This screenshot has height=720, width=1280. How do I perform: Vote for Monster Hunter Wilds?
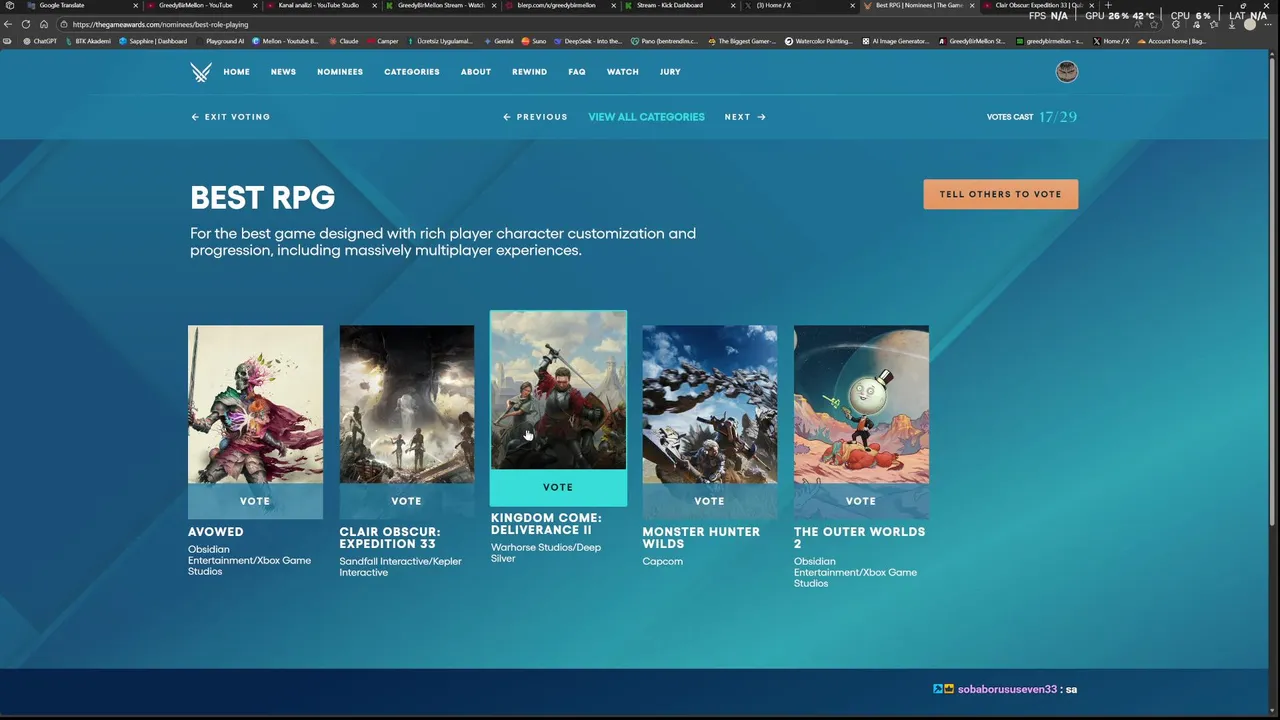click(709, 501)
